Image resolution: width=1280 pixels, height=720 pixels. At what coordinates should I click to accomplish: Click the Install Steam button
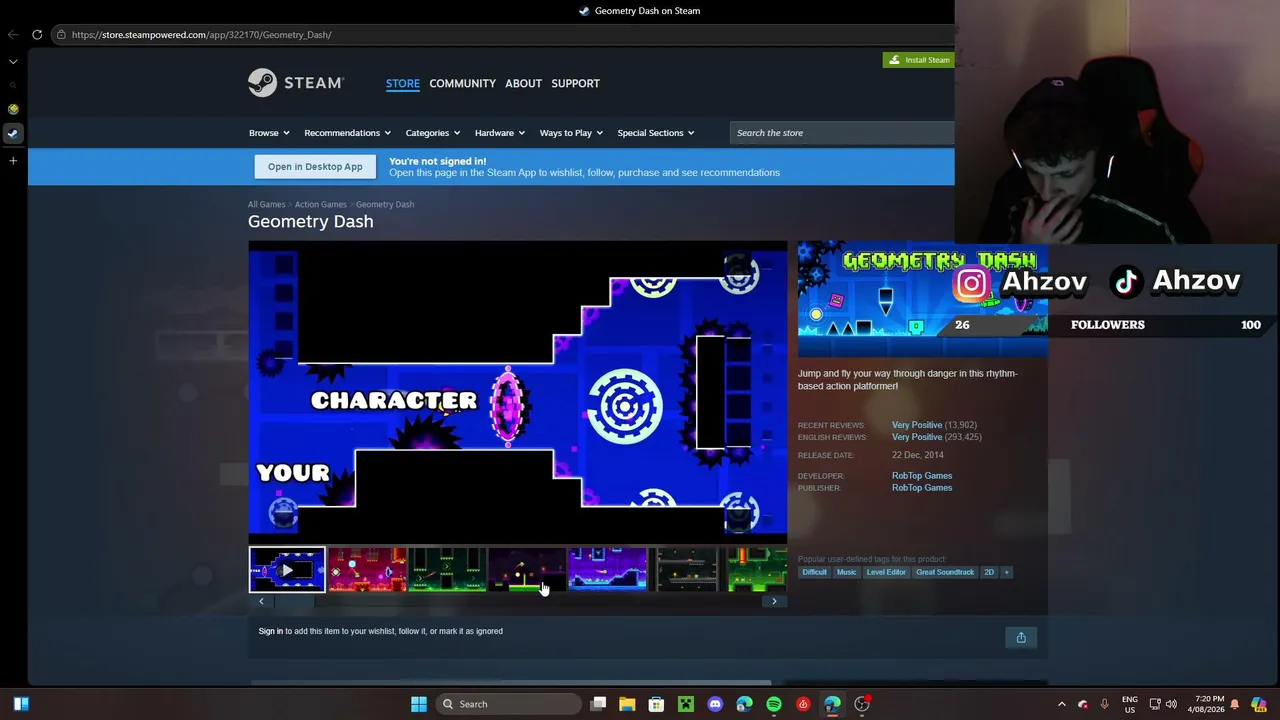[919, 60]
